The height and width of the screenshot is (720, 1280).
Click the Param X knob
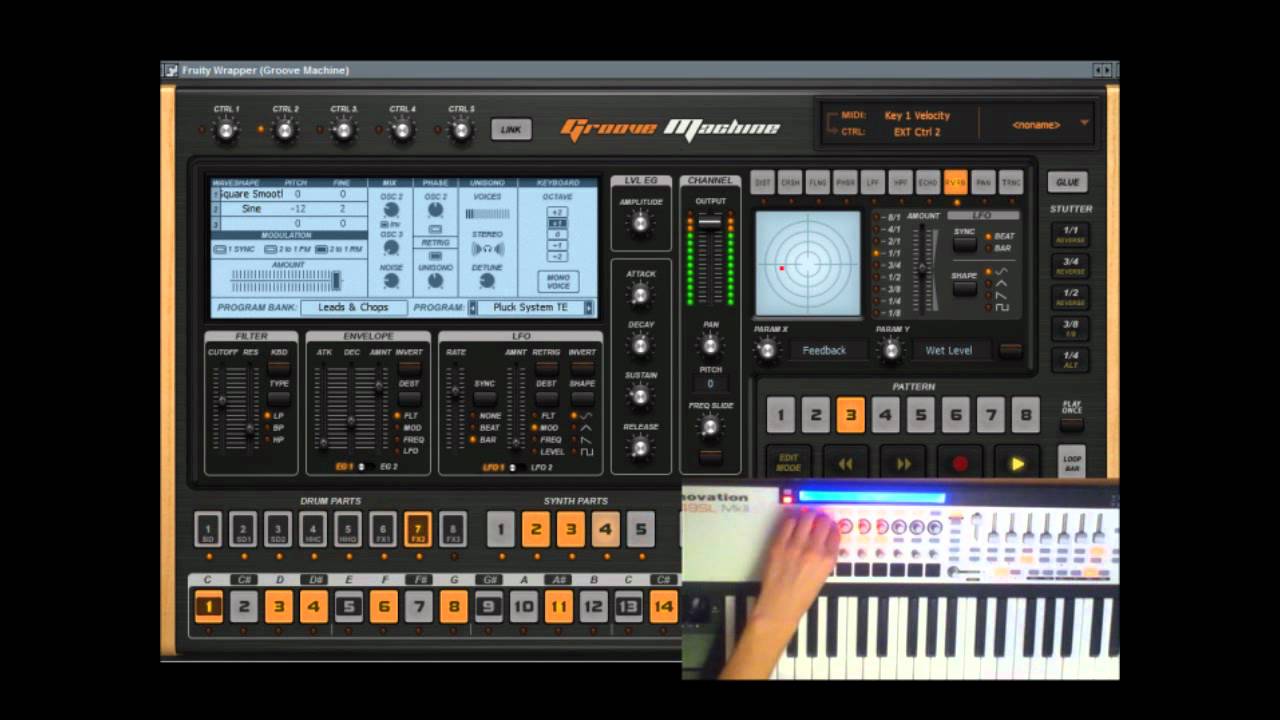(767, 350)
